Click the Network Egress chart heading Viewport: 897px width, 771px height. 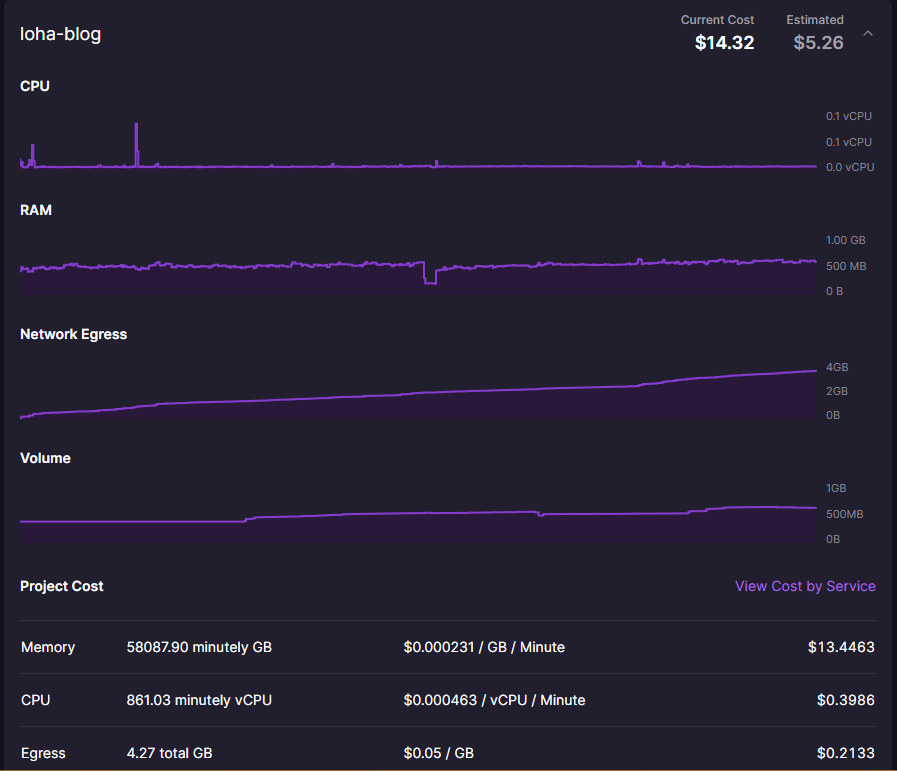coord(73,334)
